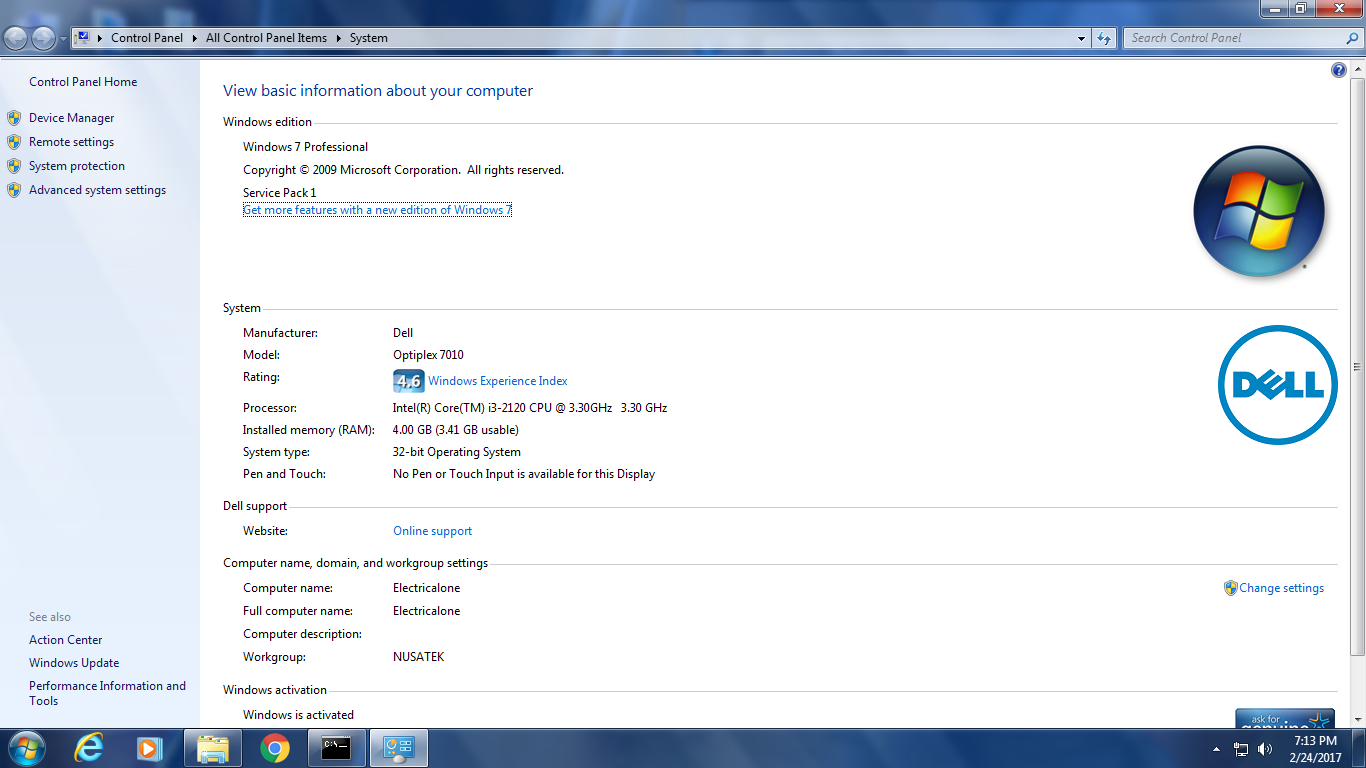Launch Google Chrome from the taskbar
The width and height of the screenshot is (1366, 768).
tap(275, 747)
